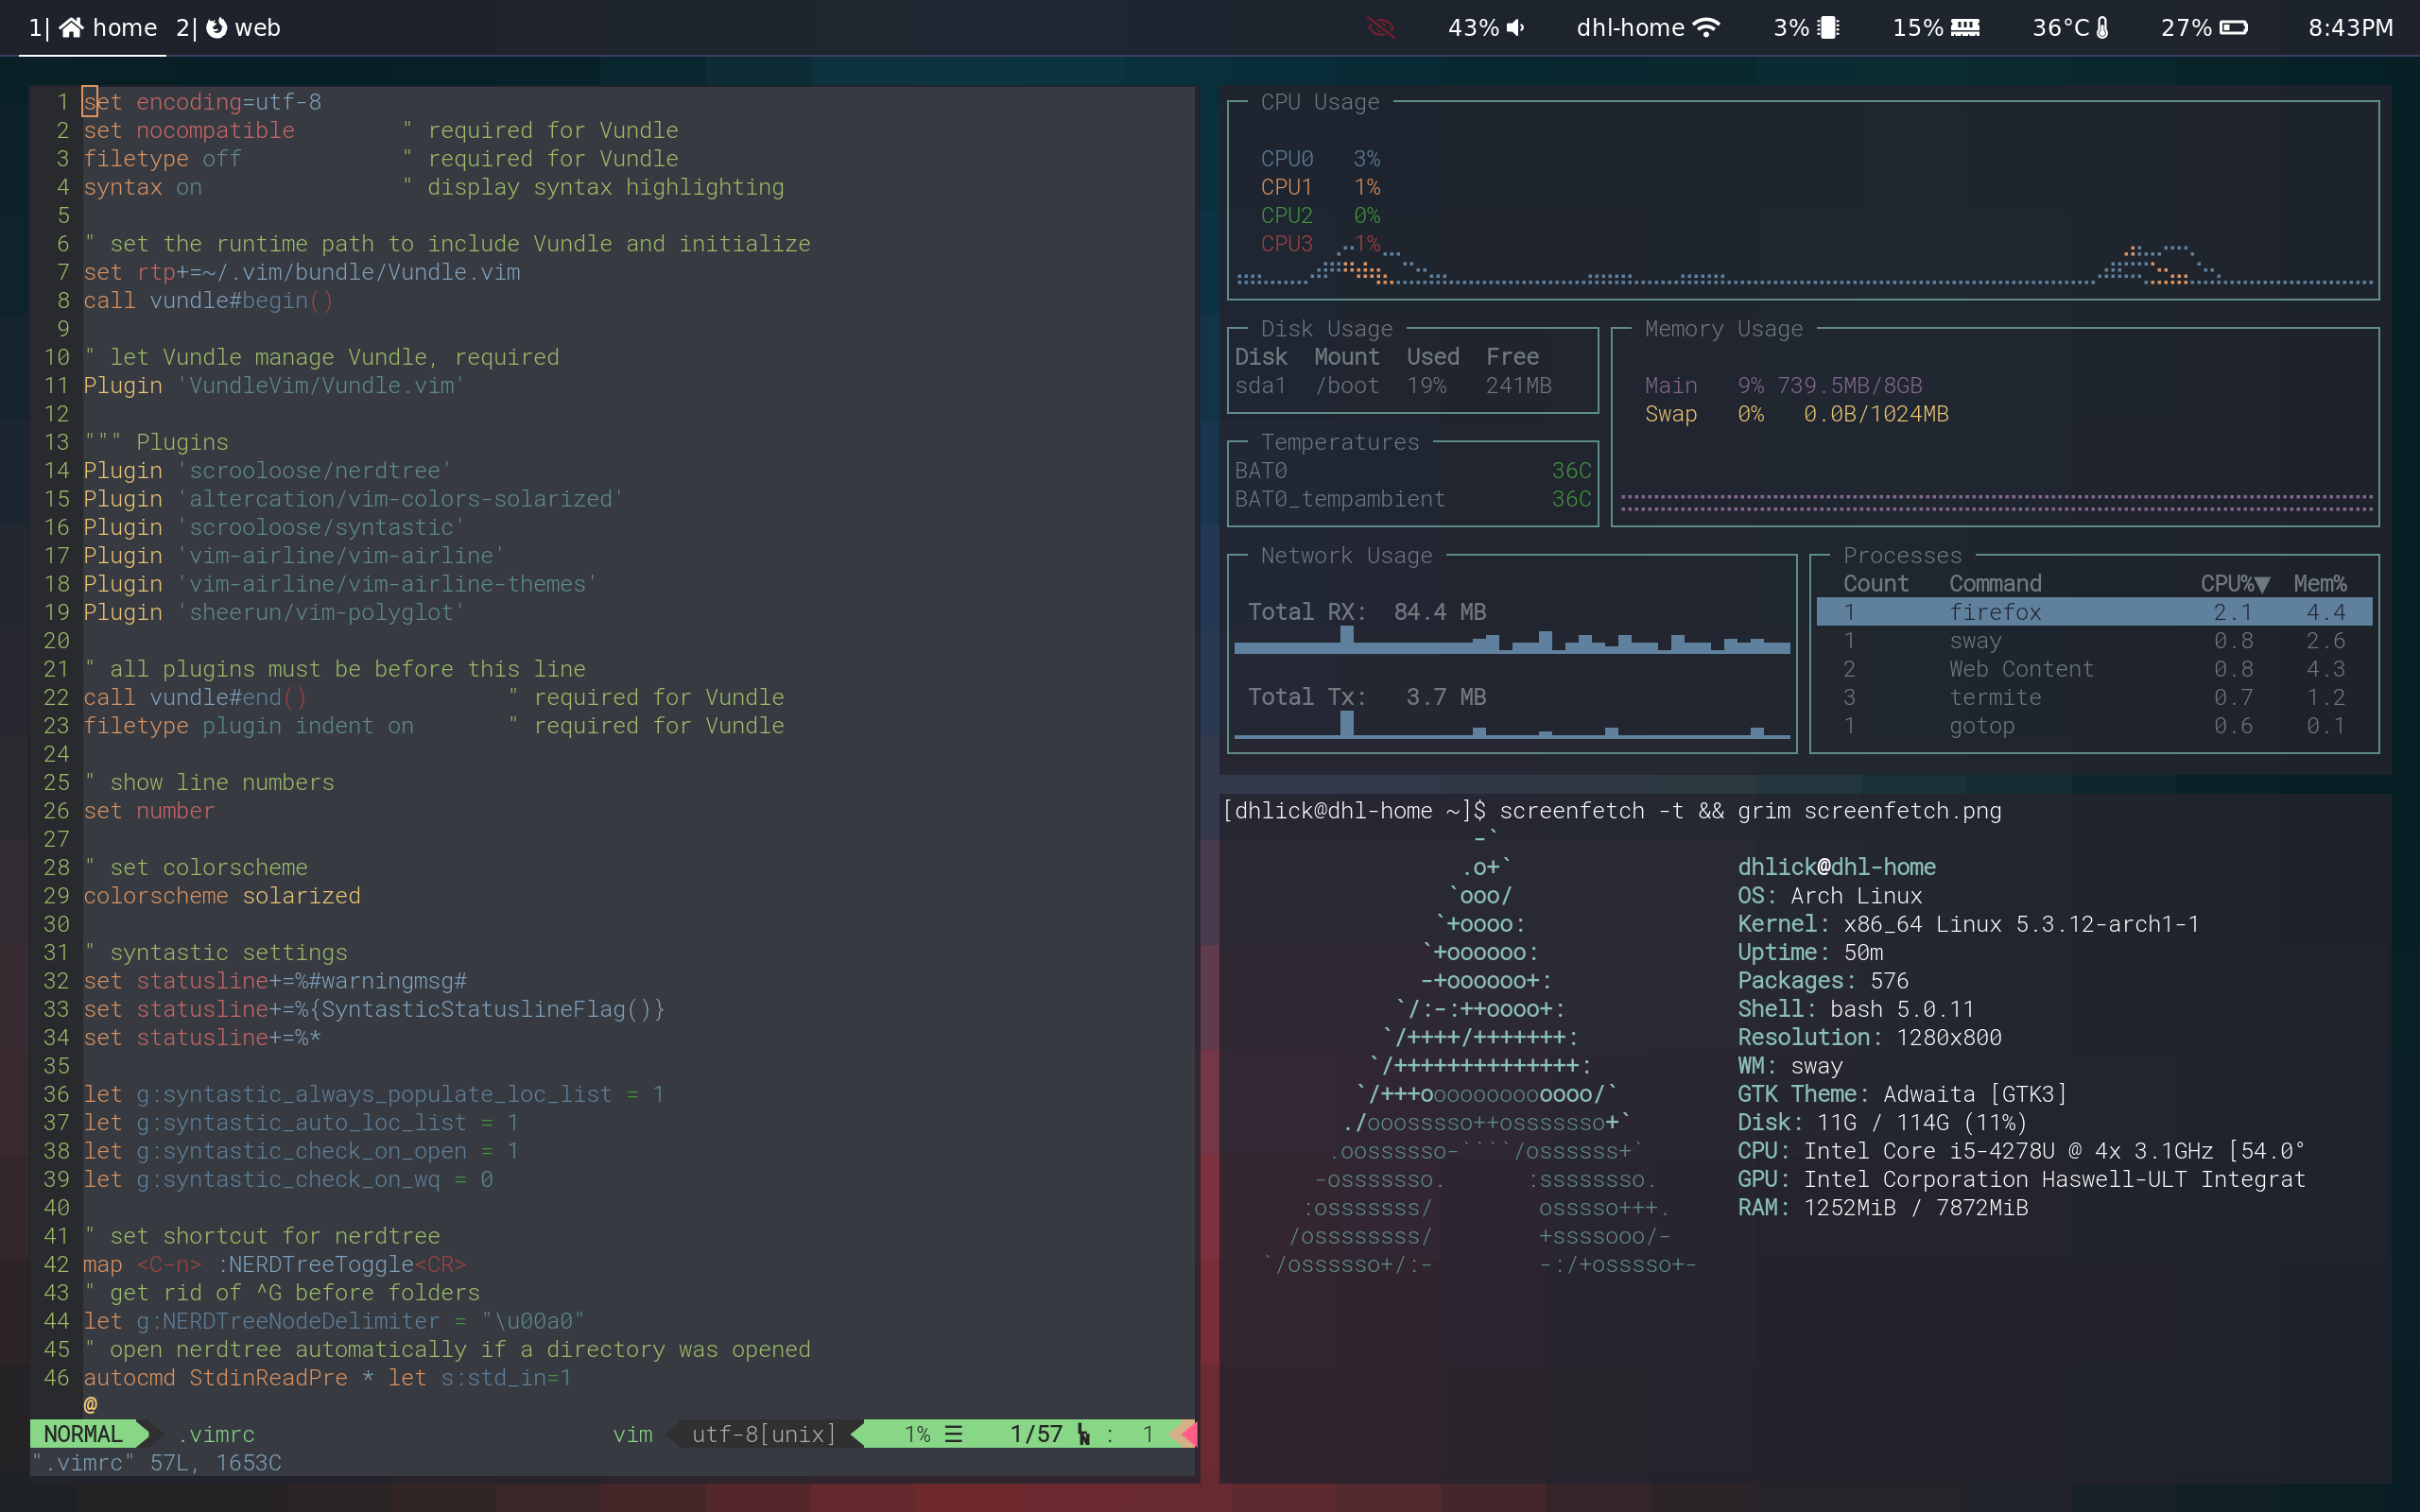Viewport: 2420px width, 1512px height.
Task: Click the Firefox icon in workspace 2
Action: point(216,28)
